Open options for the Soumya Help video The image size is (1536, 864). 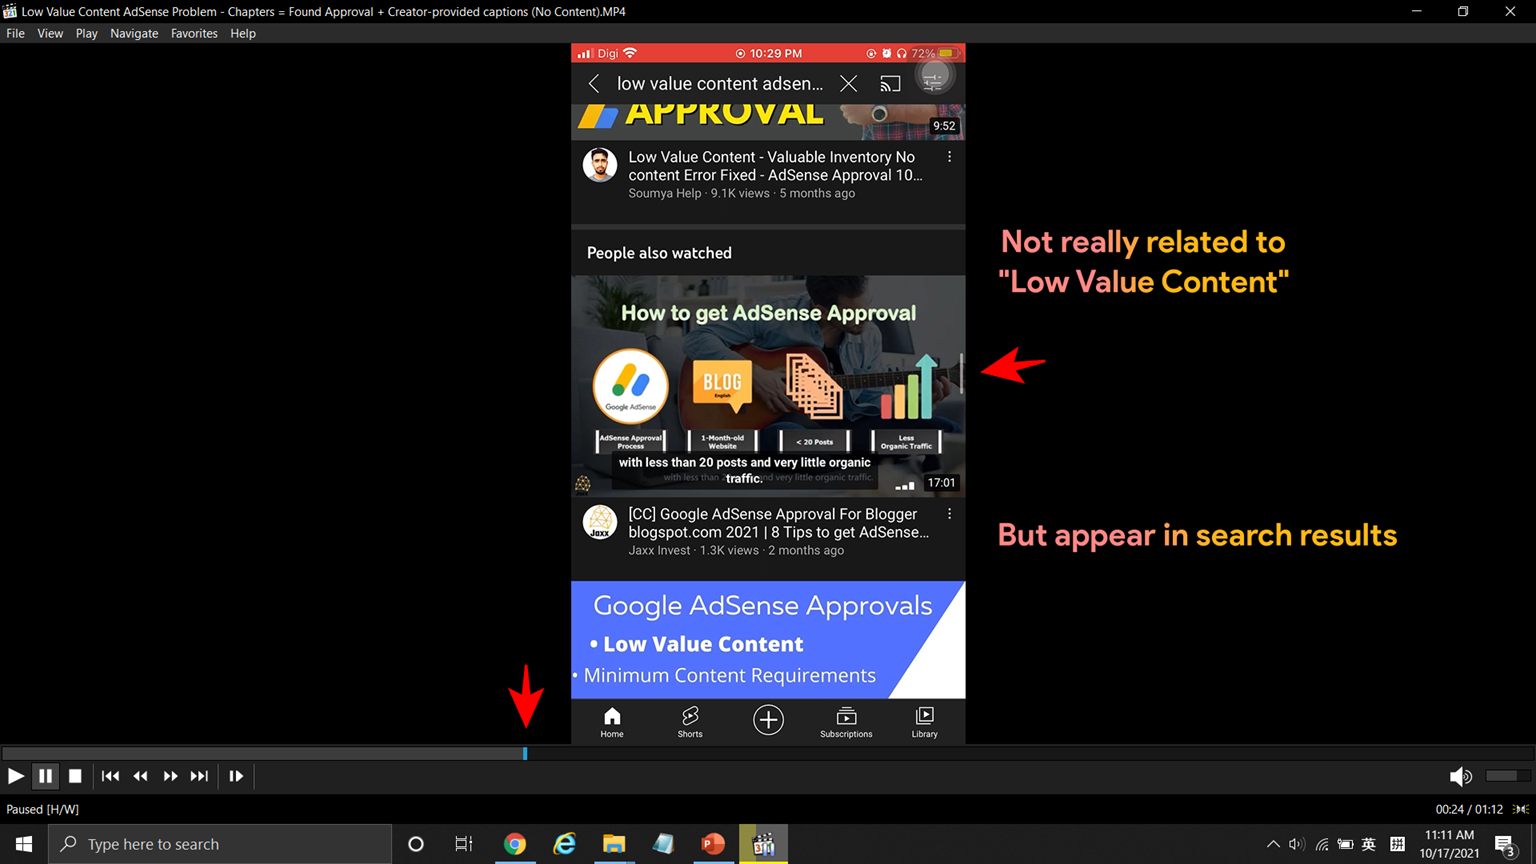[949, 157]
